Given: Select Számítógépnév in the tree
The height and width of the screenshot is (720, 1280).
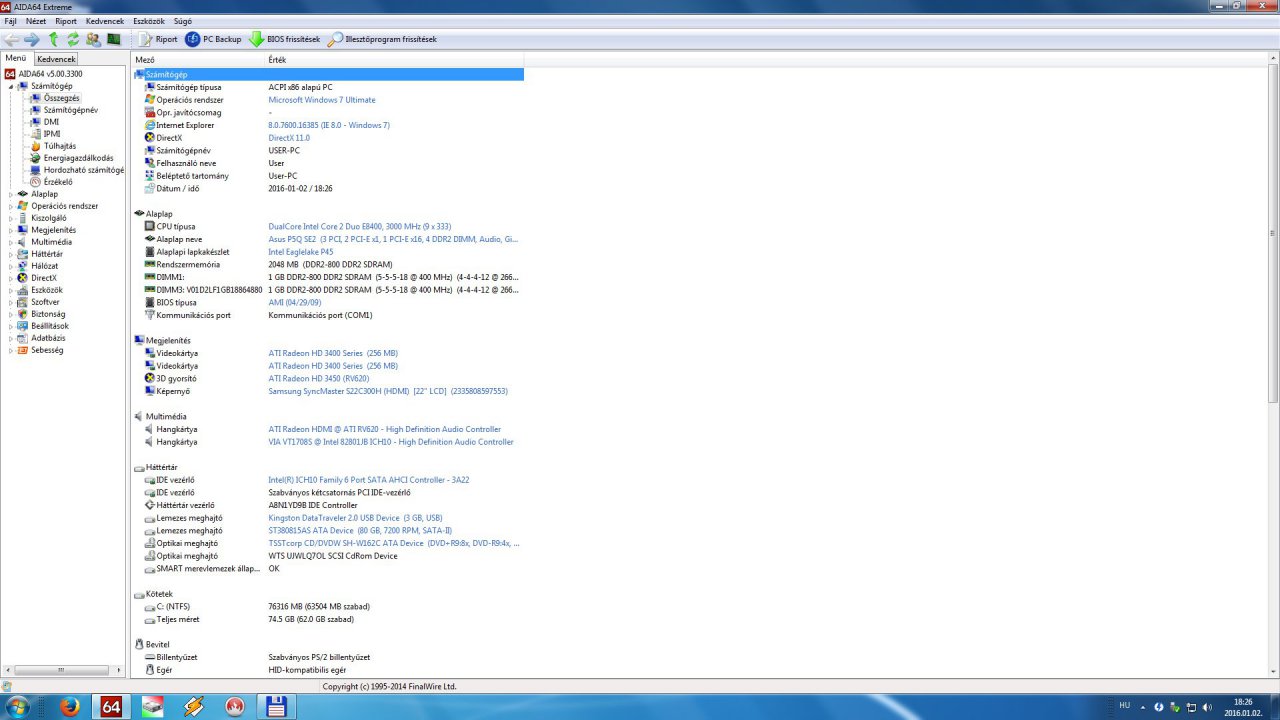Looking at the screenshot, I should (70, 110).
